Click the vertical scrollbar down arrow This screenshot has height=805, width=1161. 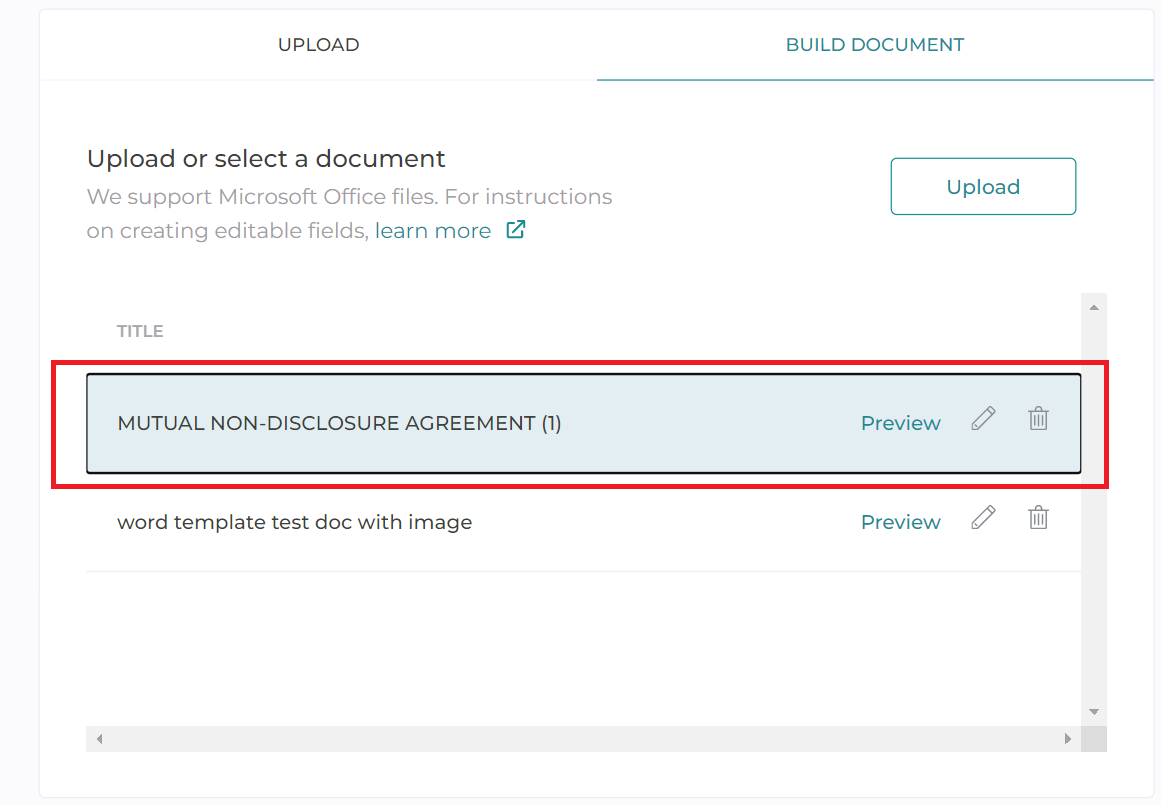click(1094, 712)
